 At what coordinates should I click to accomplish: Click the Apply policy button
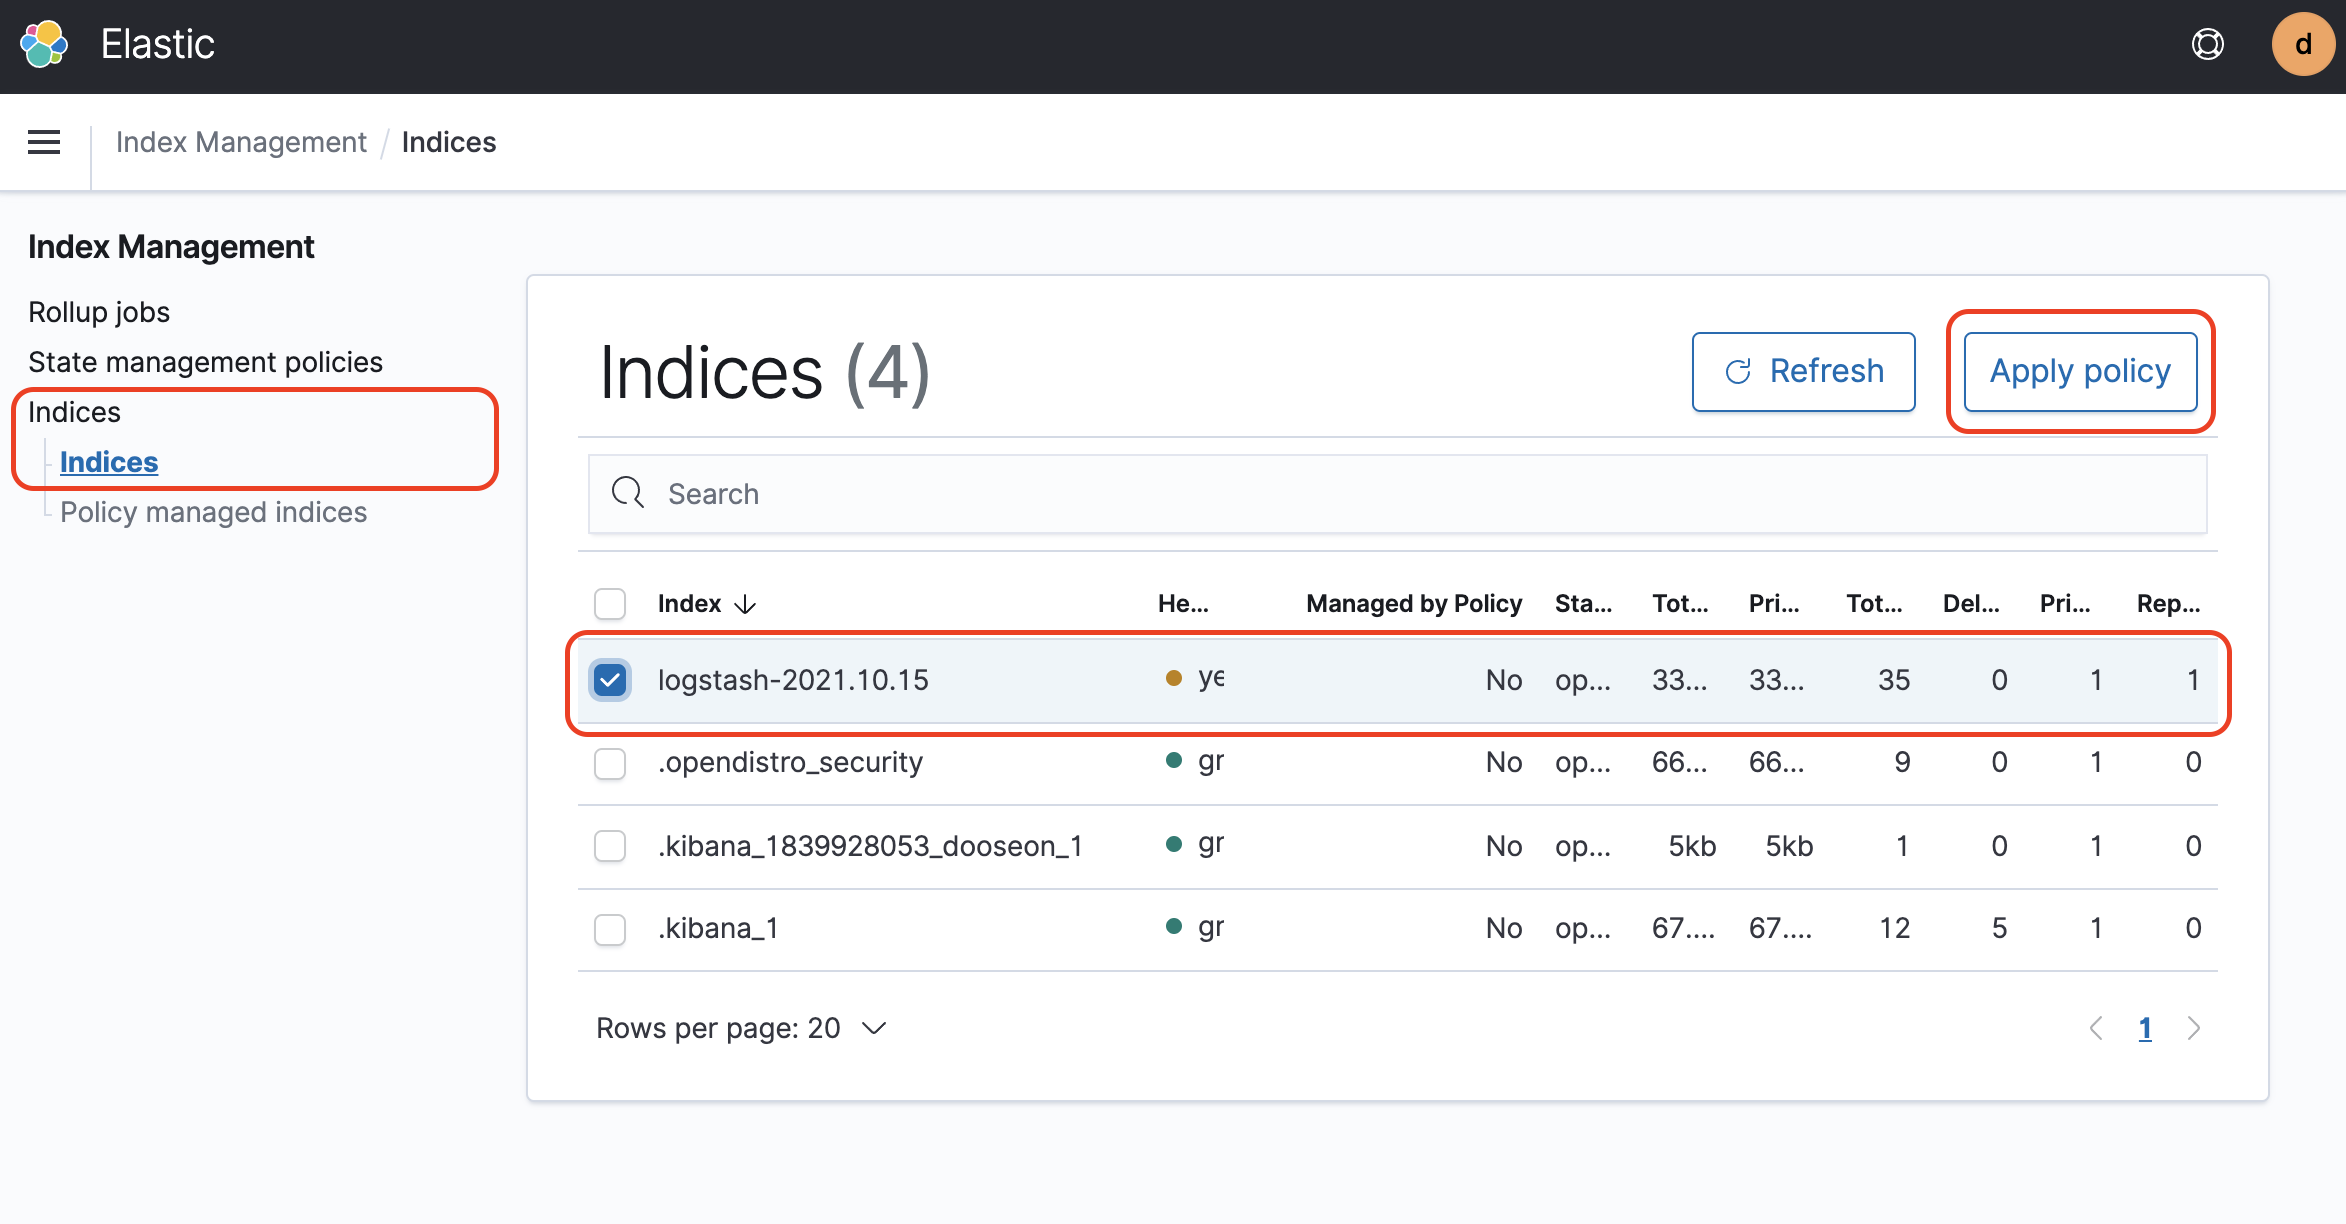[x=2080, y=371]
